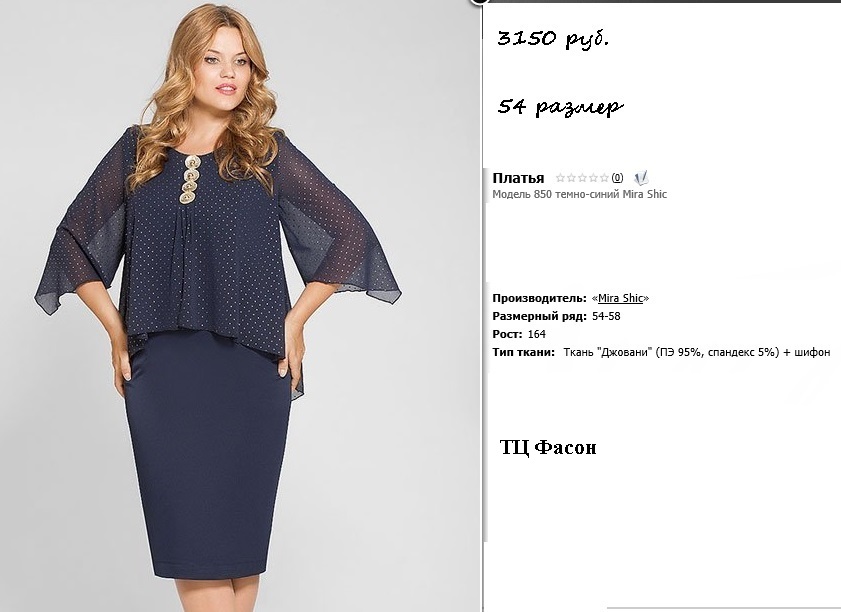Click the divider between photo and details
The width and height of the screenshot is (841, 612).
tap(482, 306)
